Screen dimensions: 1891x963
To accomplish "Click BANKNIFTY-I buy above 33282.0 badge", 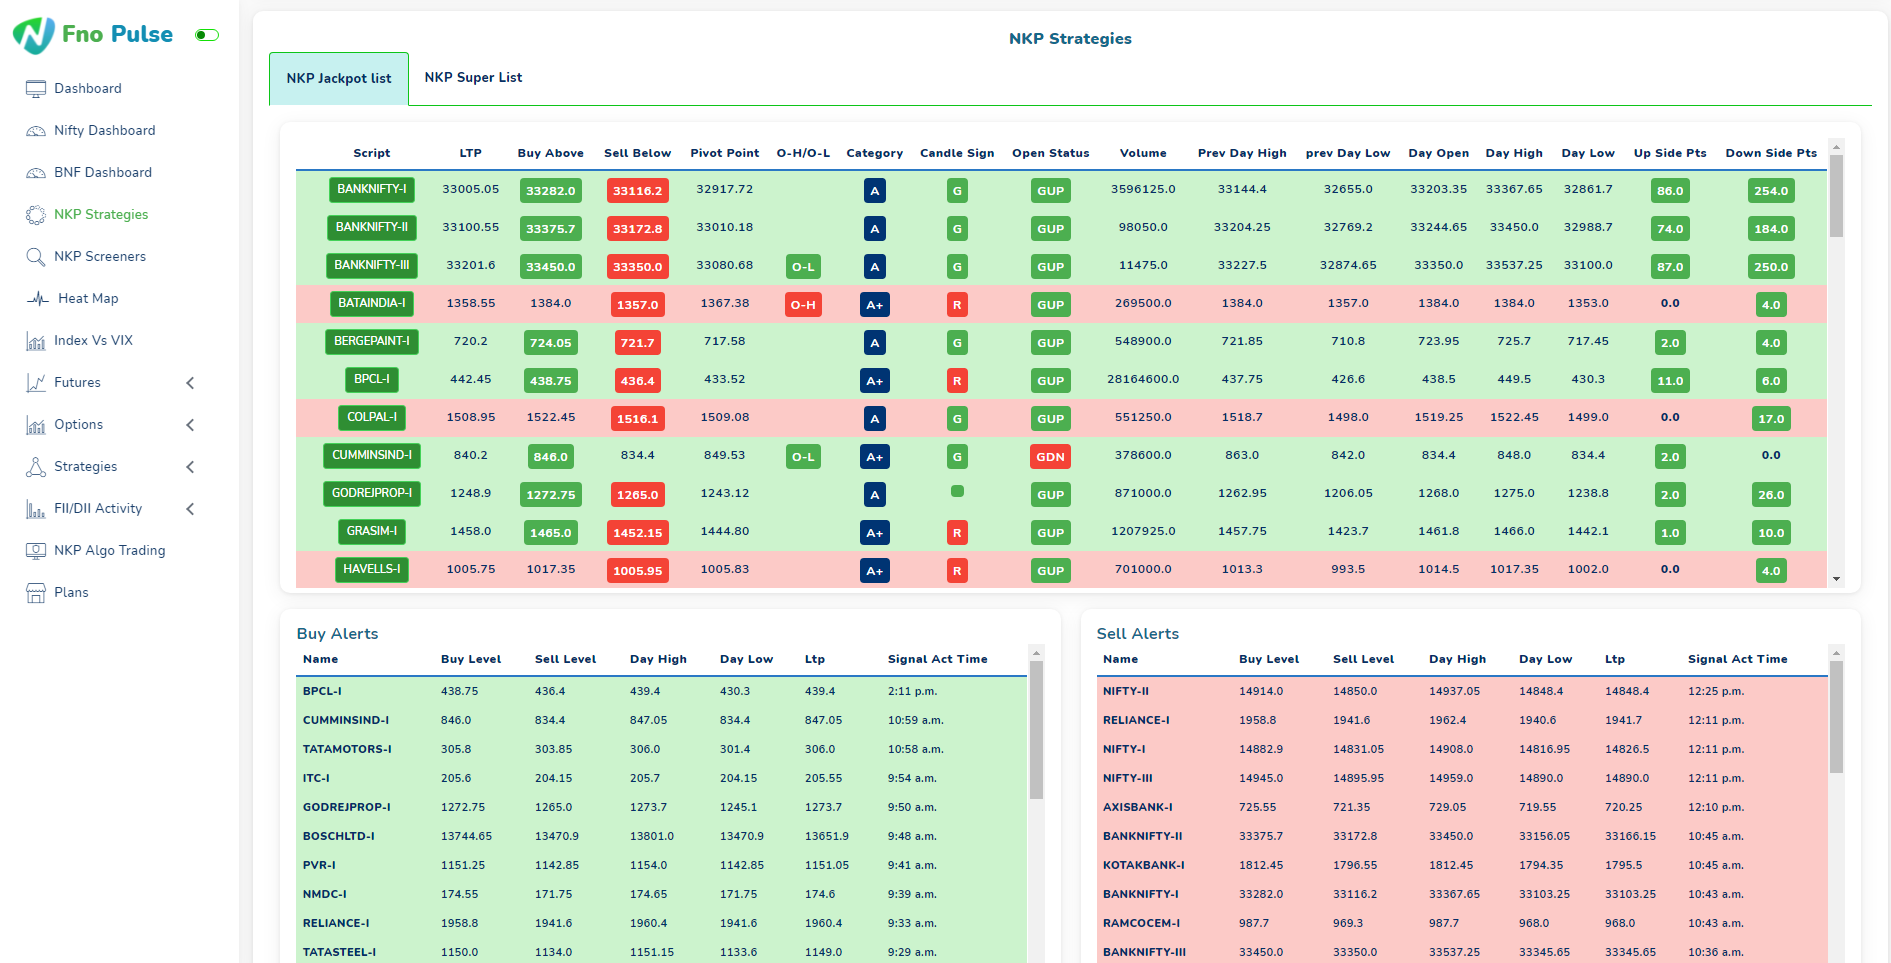I will click(551, 191).
